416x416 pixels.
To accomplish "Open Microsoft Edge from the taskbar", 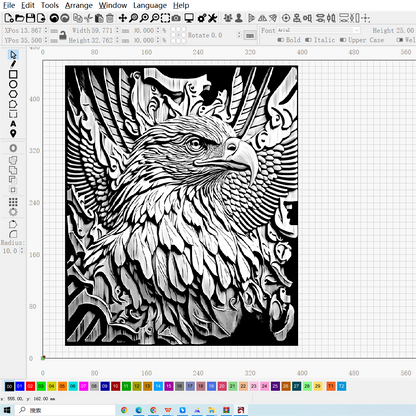I will (139, 410).
